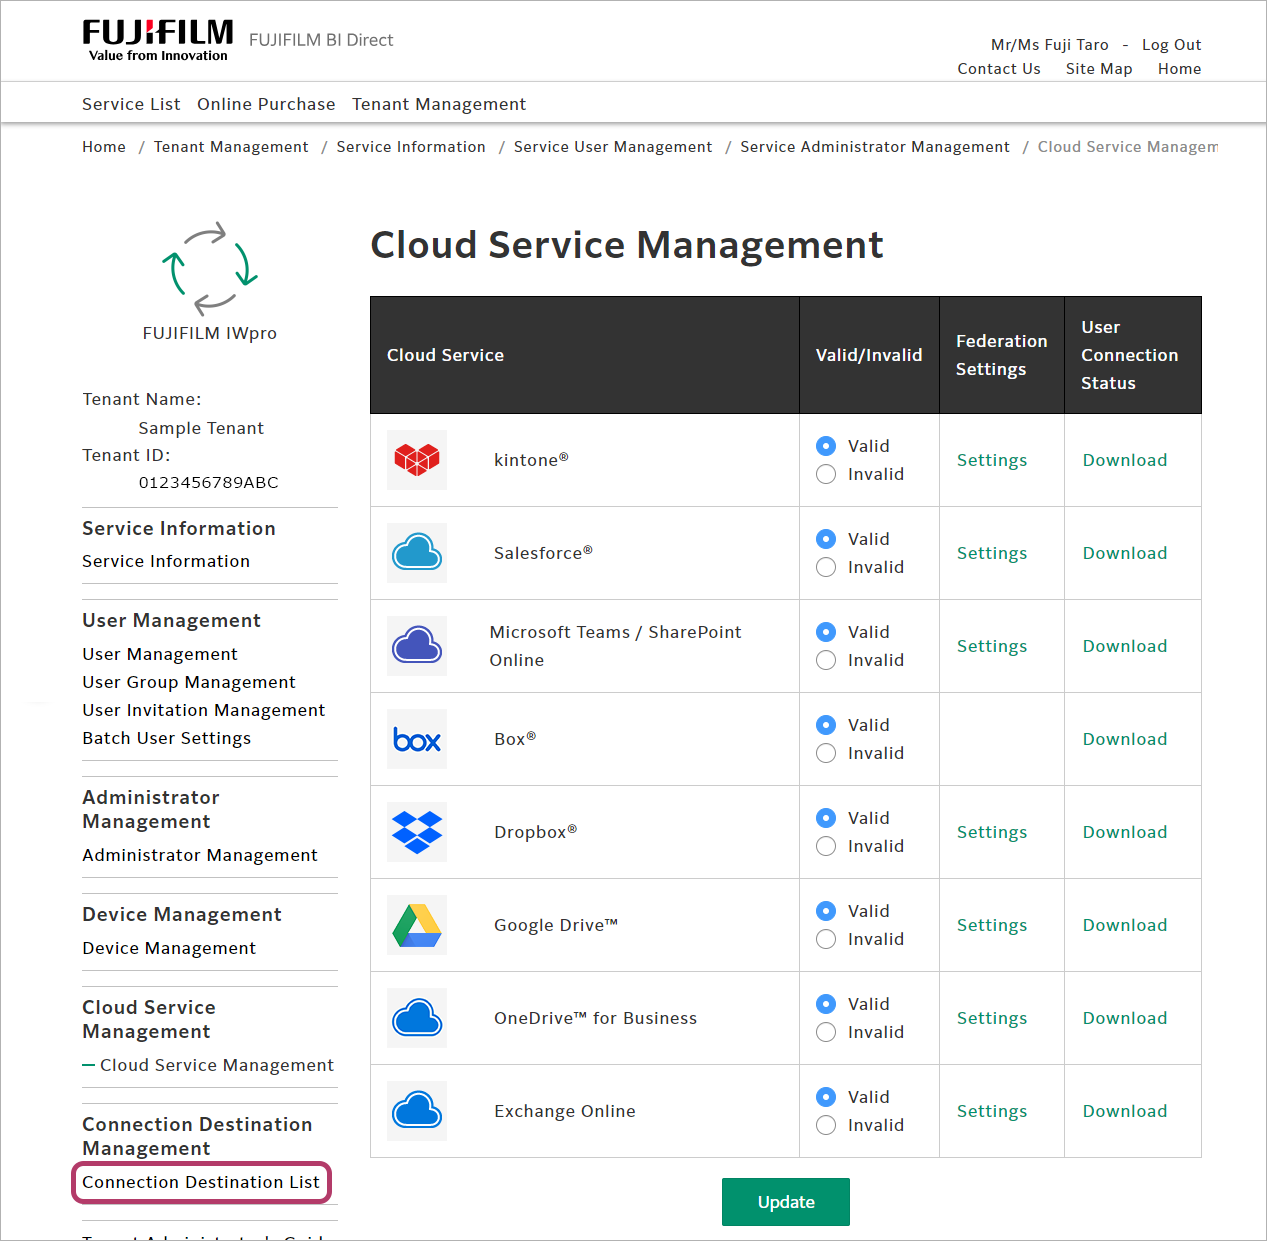Click the Update button
Image resolution: width=1267 pixels, height=1241 pixels.
(x=786, y=1202)
